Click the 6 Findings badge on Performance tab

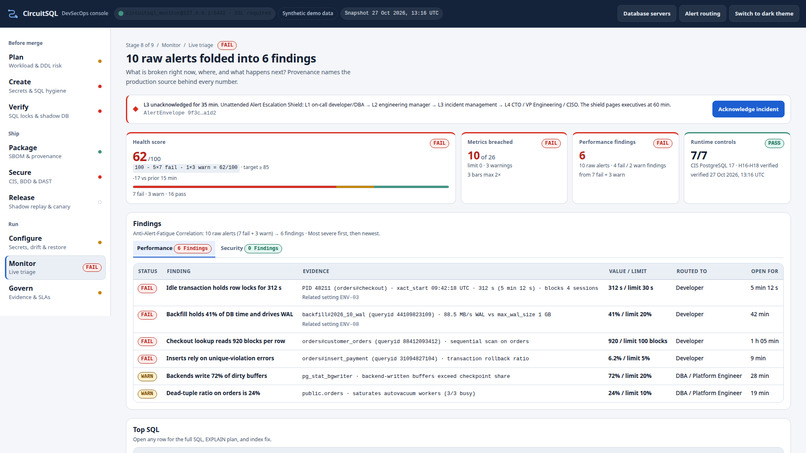(x=193, y=248)
